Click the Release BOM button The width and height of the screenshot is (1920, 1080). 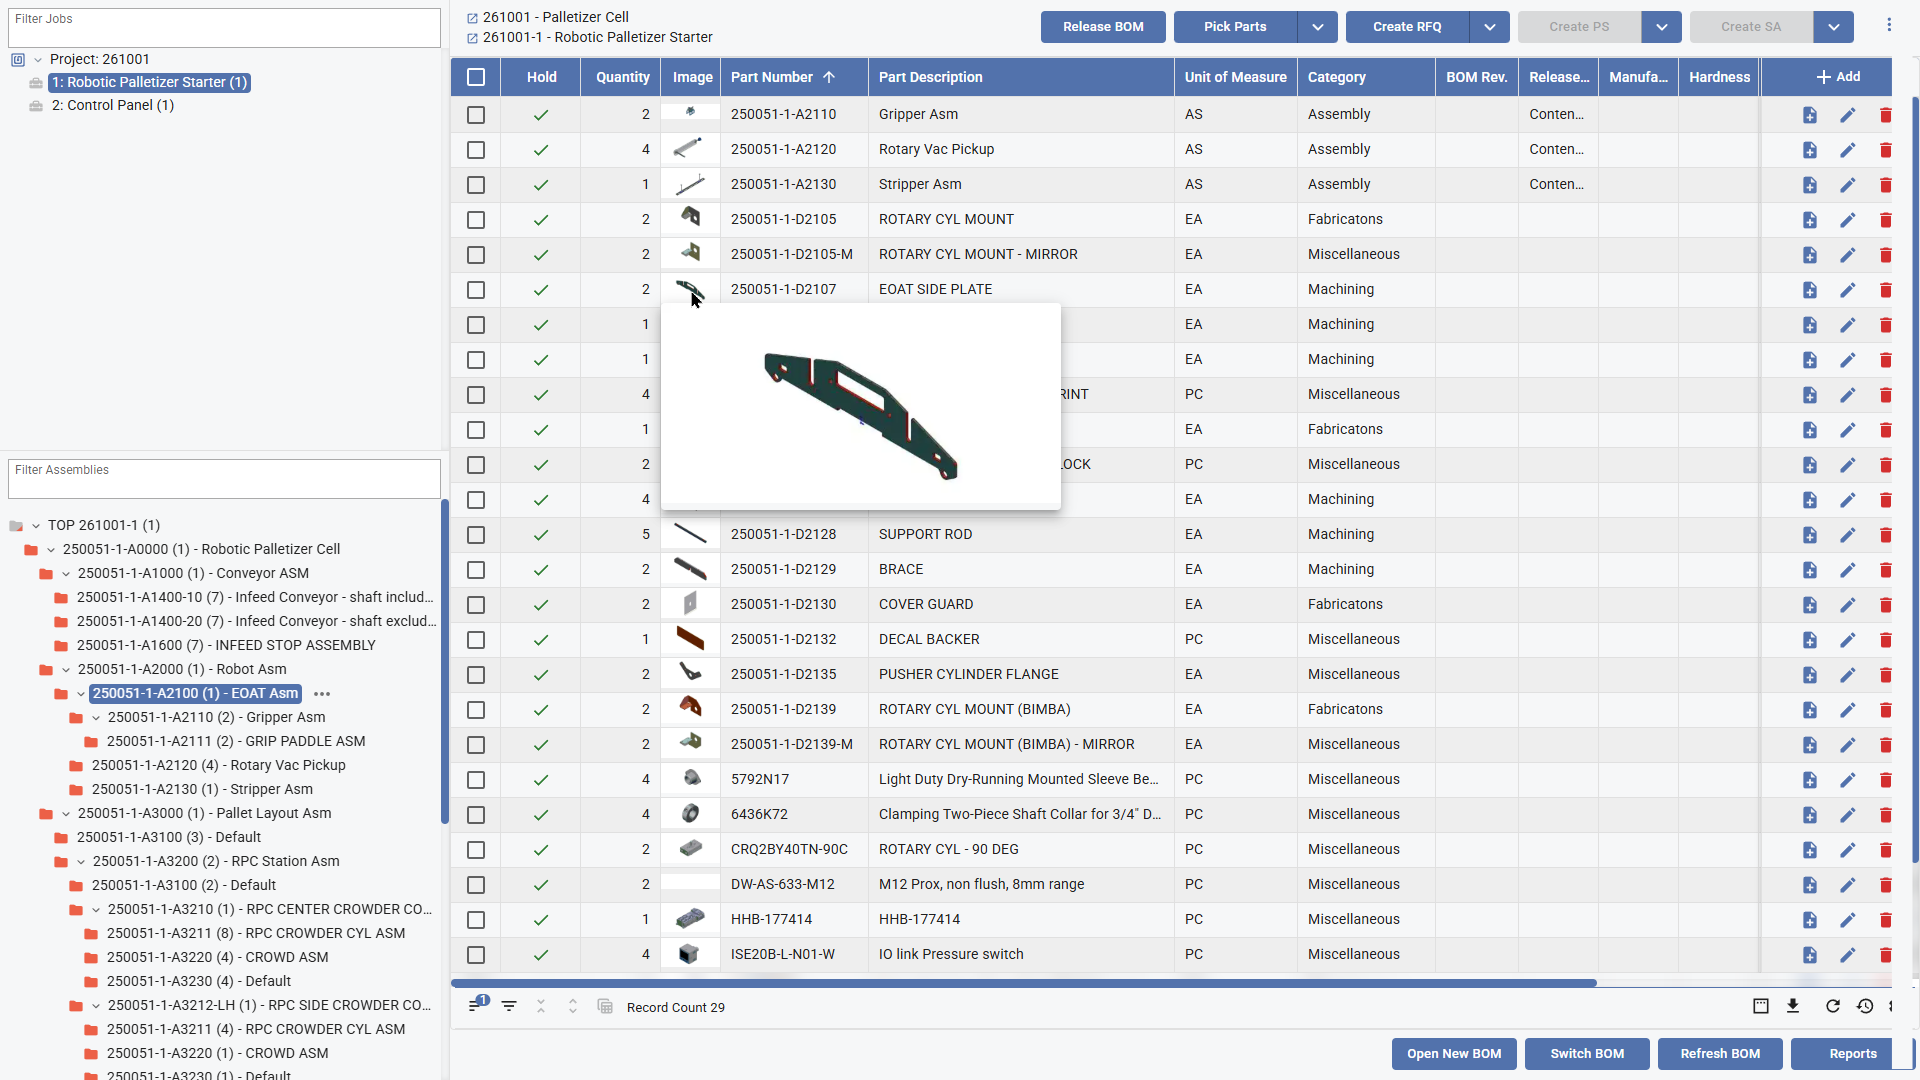coord(1102,27)
